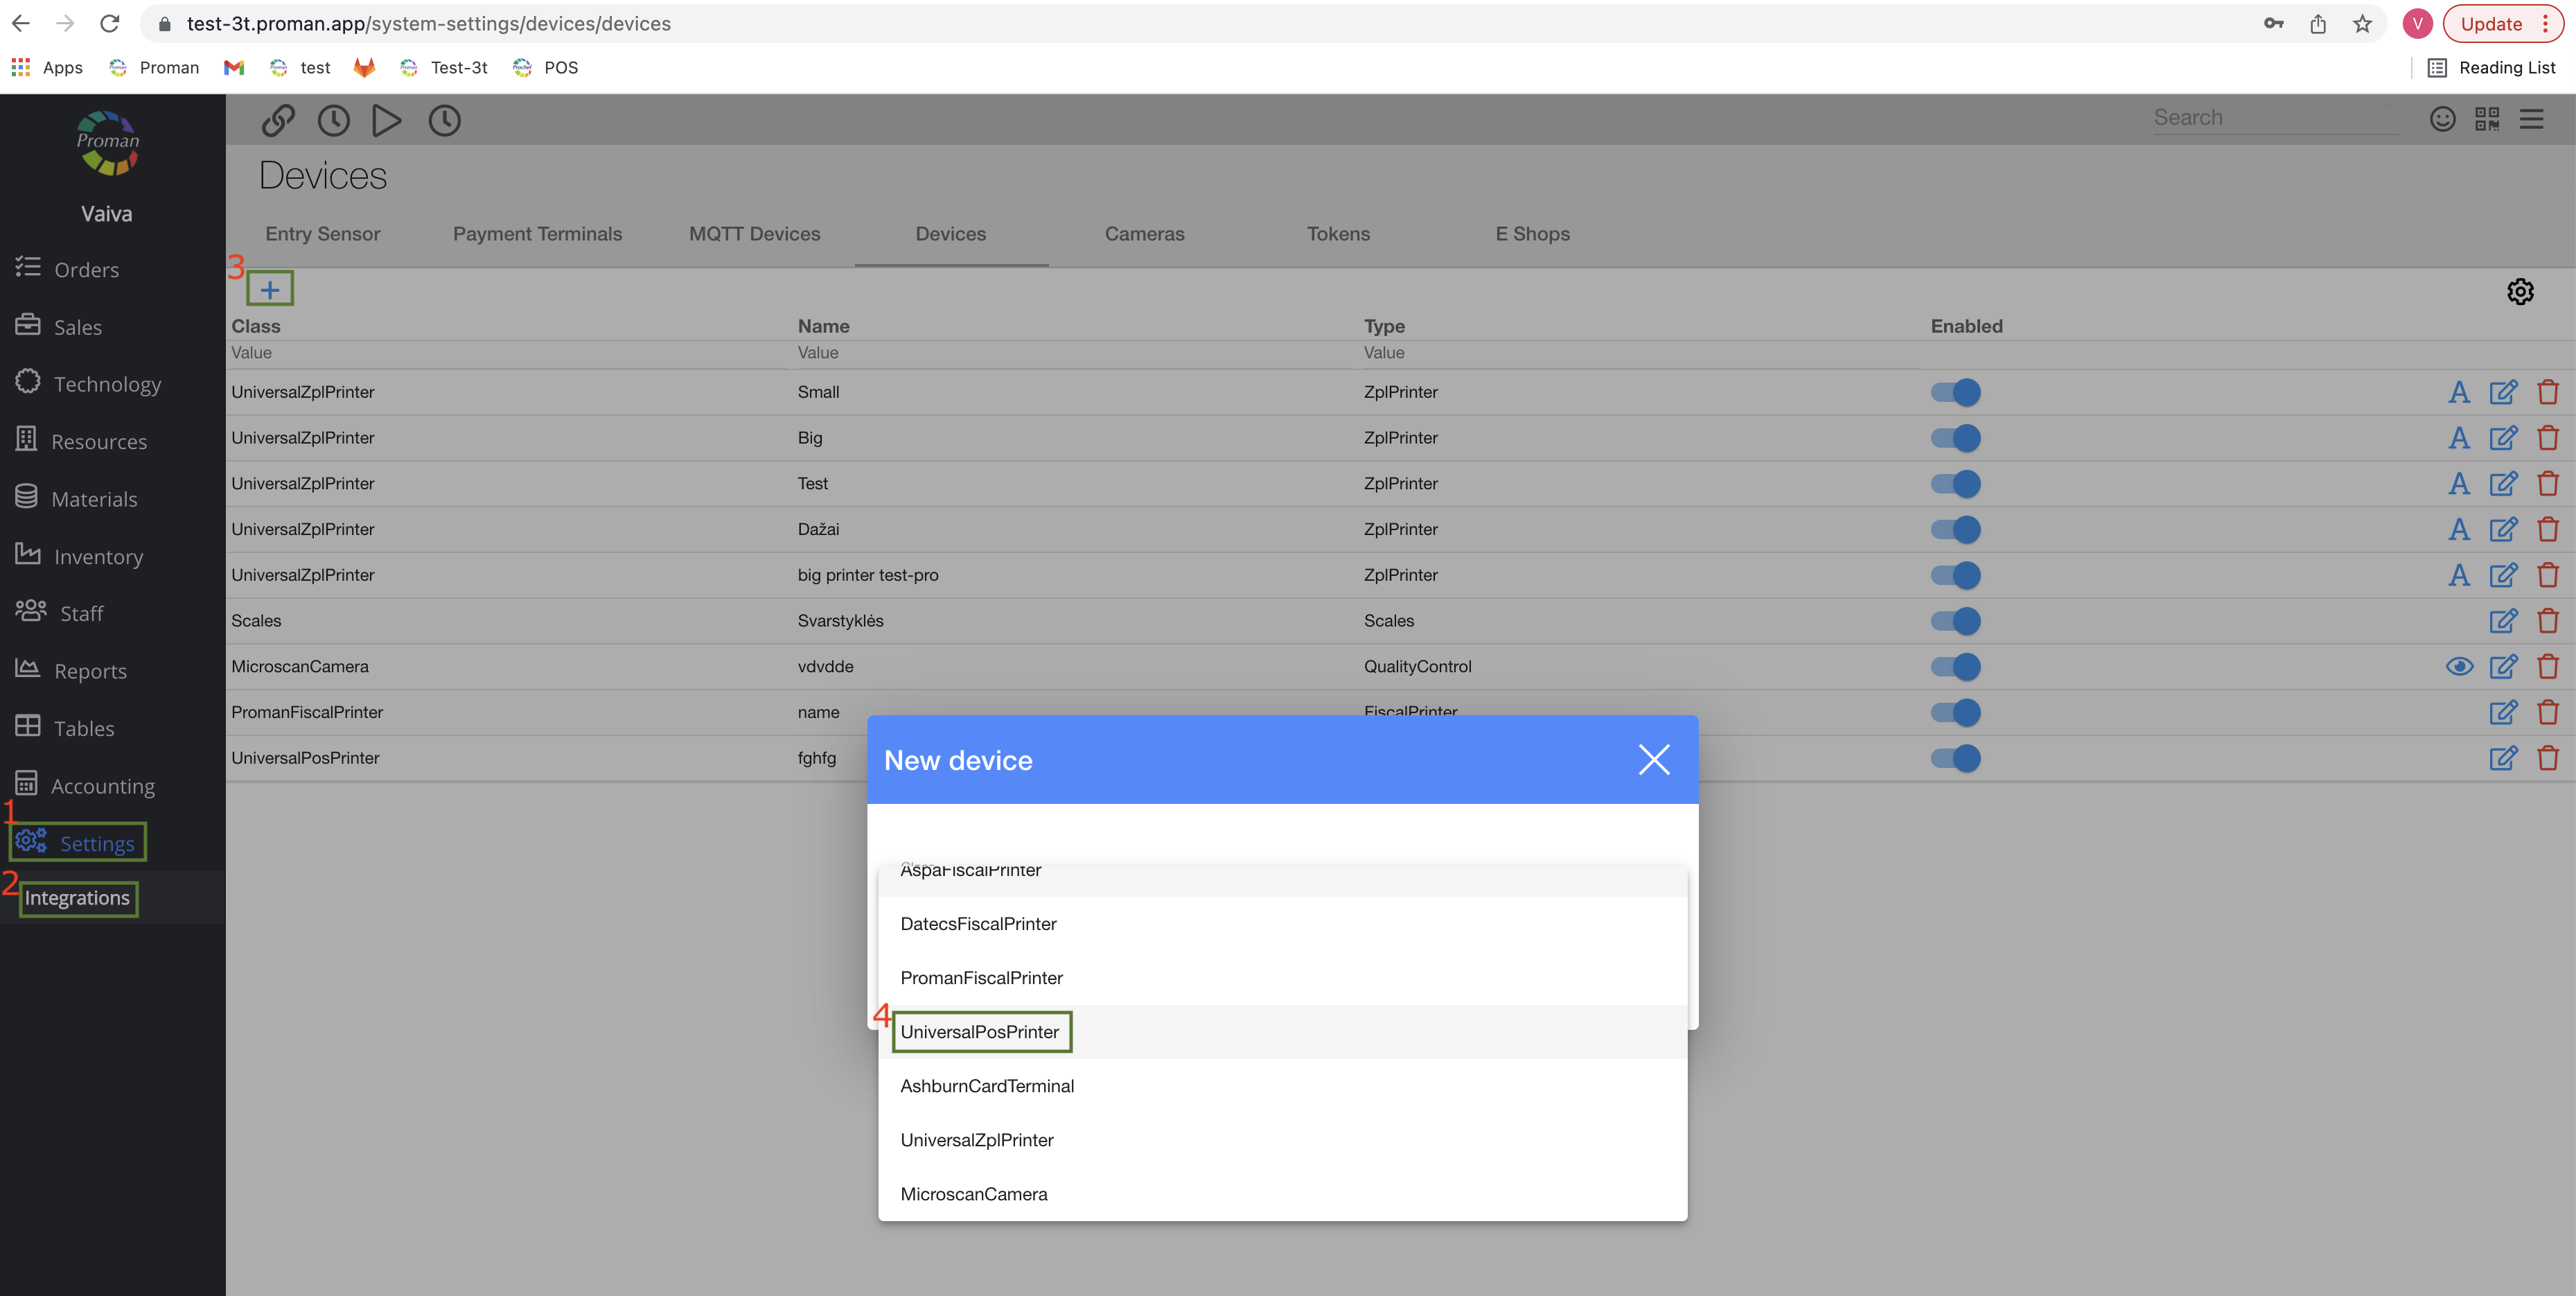Open Integrations in sidebar

[77, 898]
